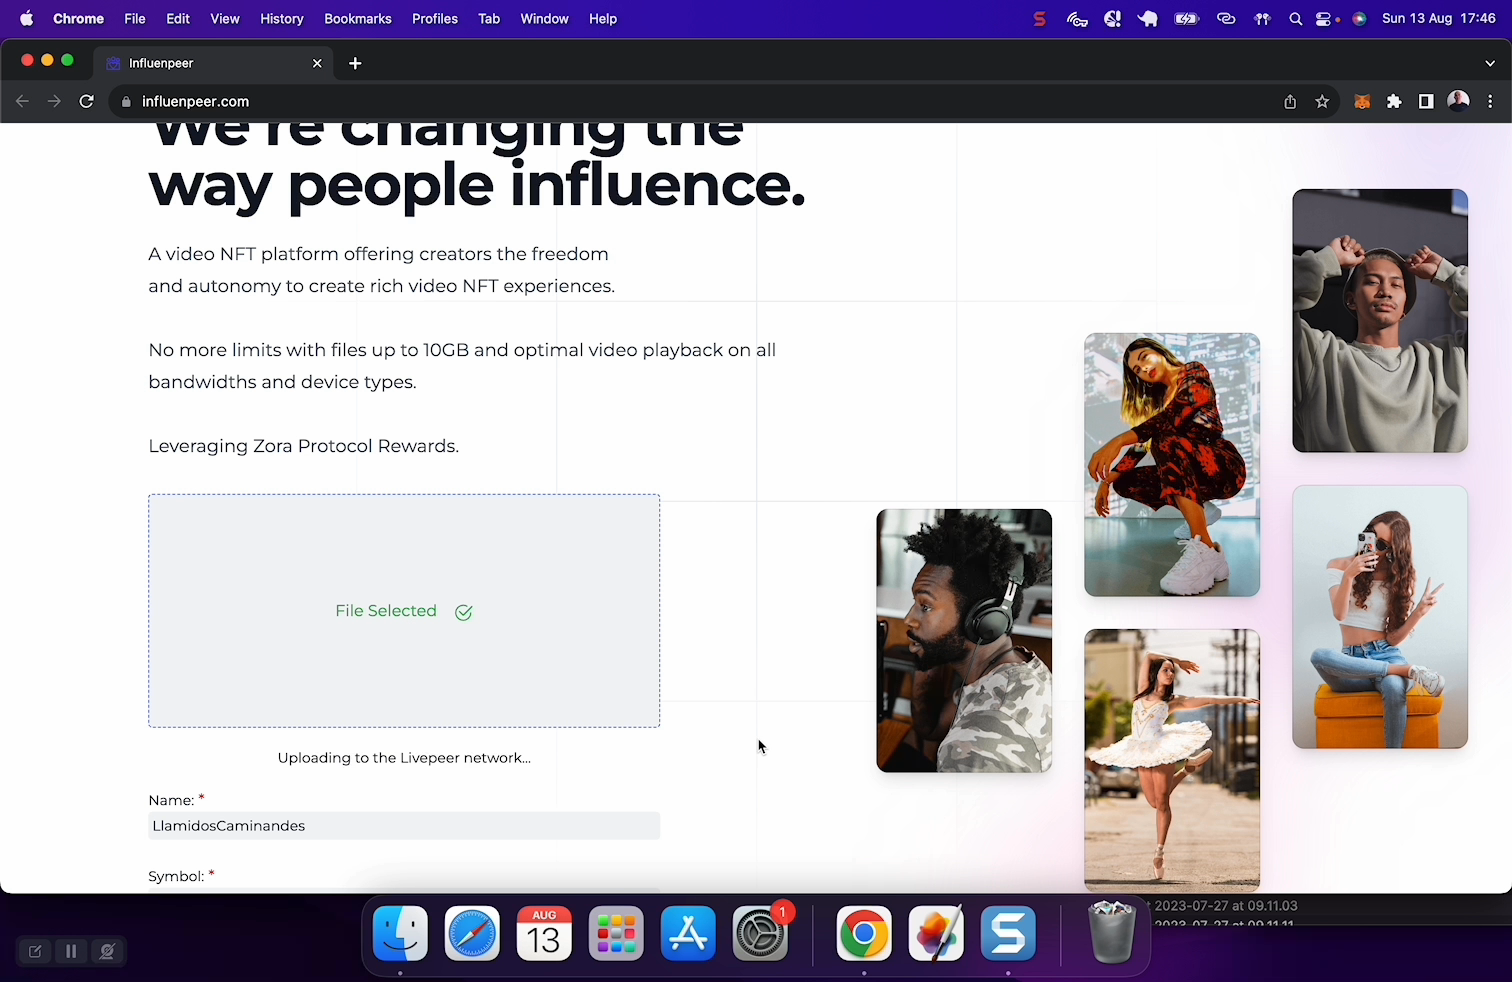View site info via the lock icon
Image resolution: width=1512 pixels, height=982 pixels.
(x=126, y=101)
